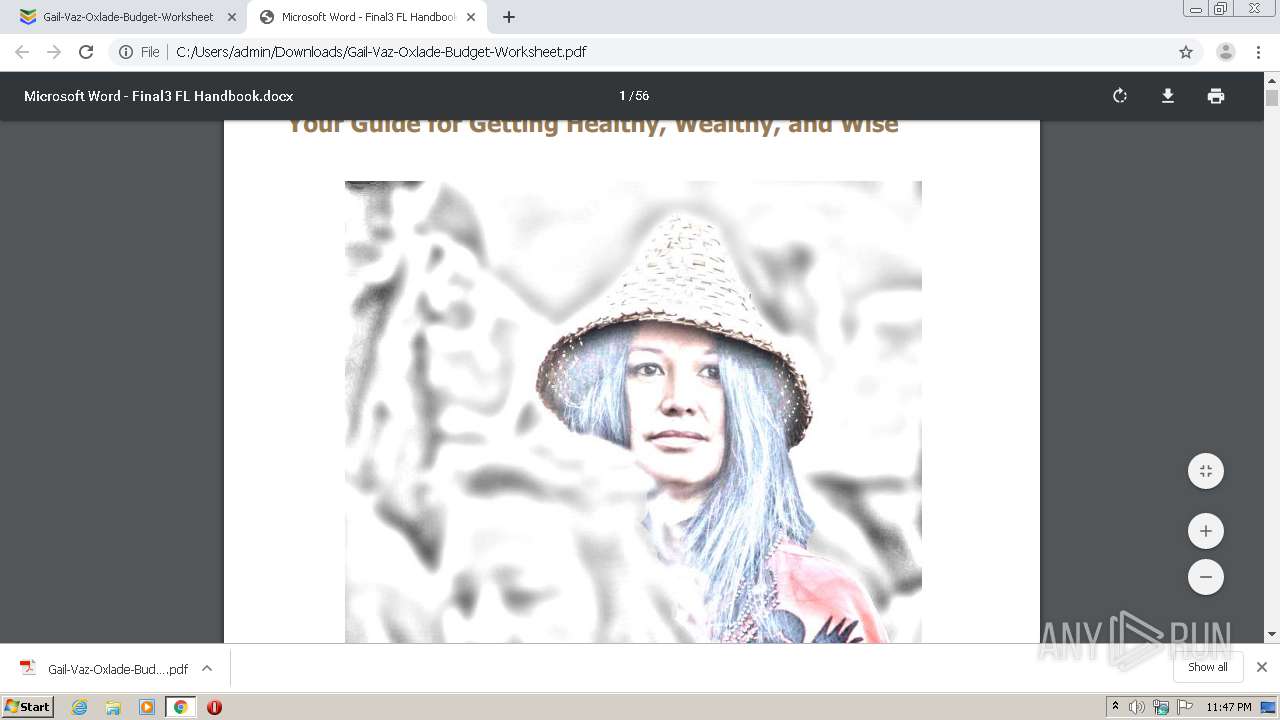Click the Action Center flag icon
The height and width of the screenshot is (720, 1280).
point(1184,707)
